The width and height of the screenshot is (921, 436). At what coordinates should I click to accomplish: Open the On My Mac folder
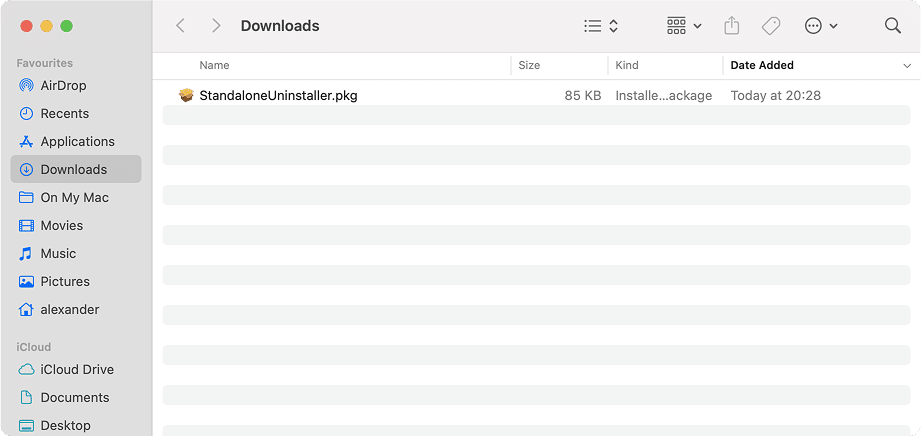[76, 197]
